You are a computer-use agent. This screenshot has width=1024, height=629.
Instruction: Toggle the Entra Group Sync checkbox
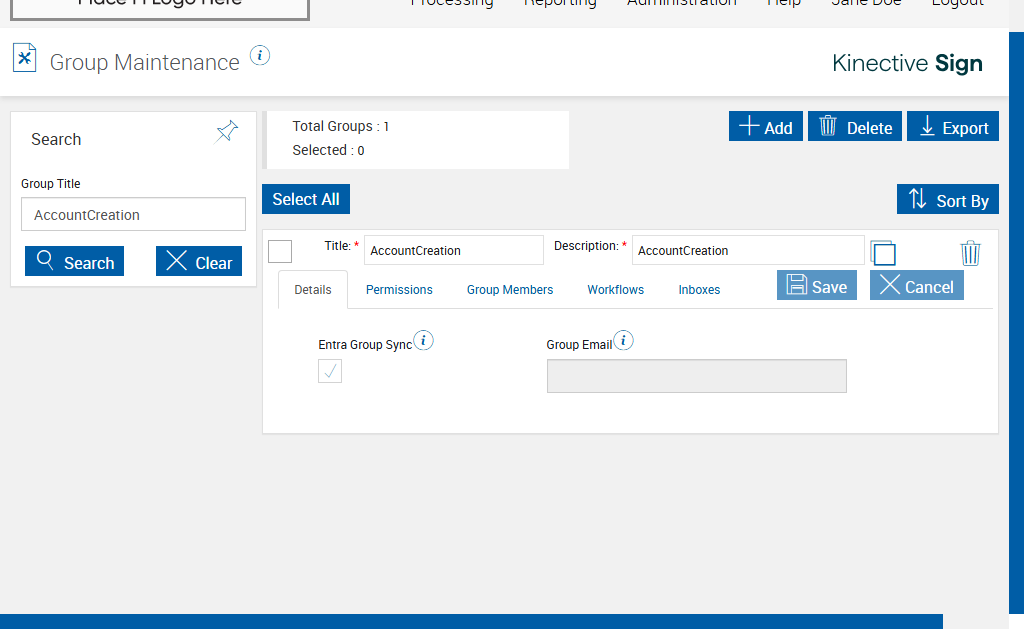[330, 371]
